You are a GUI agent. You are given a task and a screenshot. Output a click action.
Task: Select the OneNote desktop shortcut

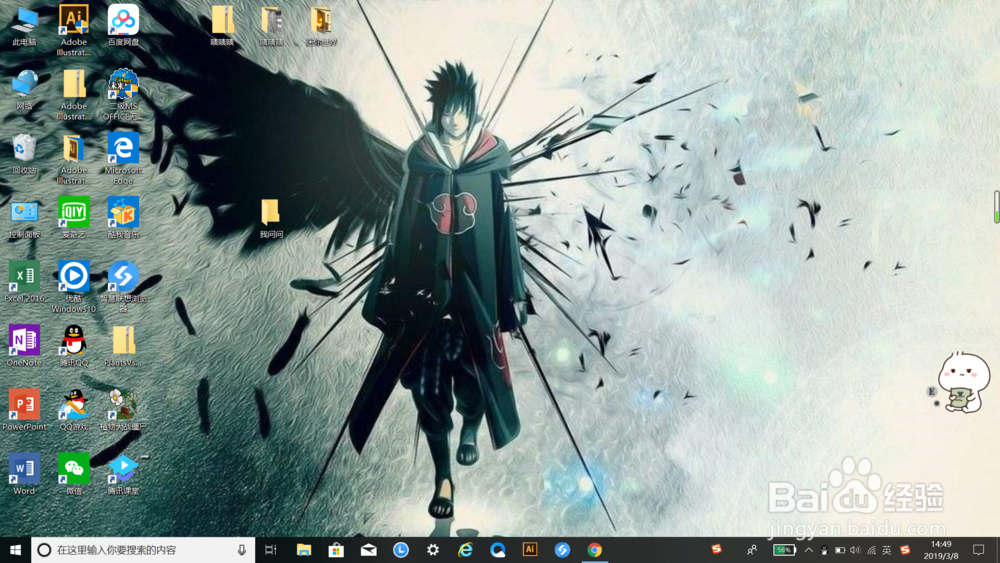24,346
